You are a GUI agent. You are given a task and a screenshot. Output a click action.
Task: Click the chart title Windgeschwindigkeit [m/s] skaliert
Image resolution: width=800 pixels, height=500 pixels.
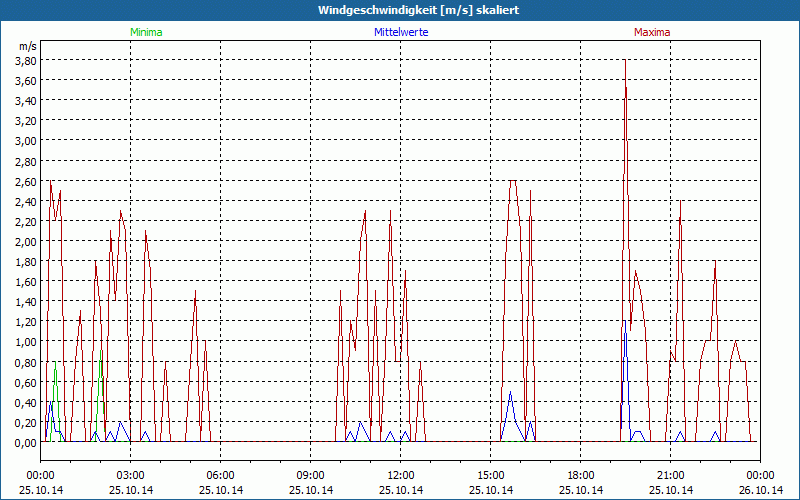coord(418,10)
